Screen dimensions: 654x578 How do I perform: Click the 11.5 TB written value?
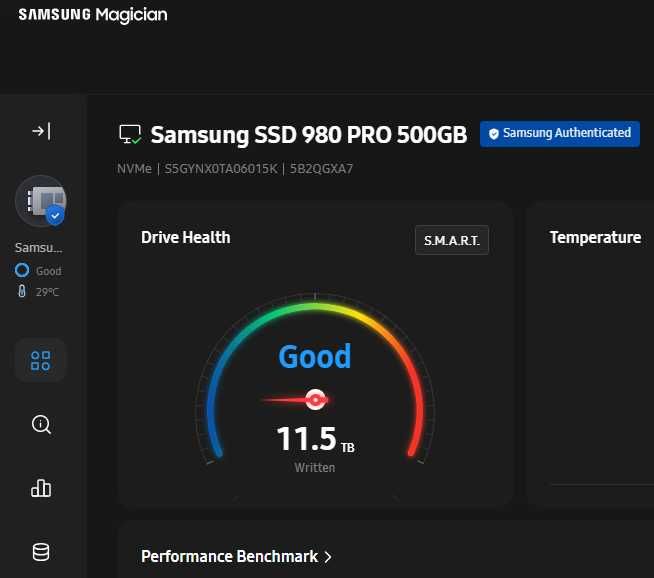[x=315, y=439]
